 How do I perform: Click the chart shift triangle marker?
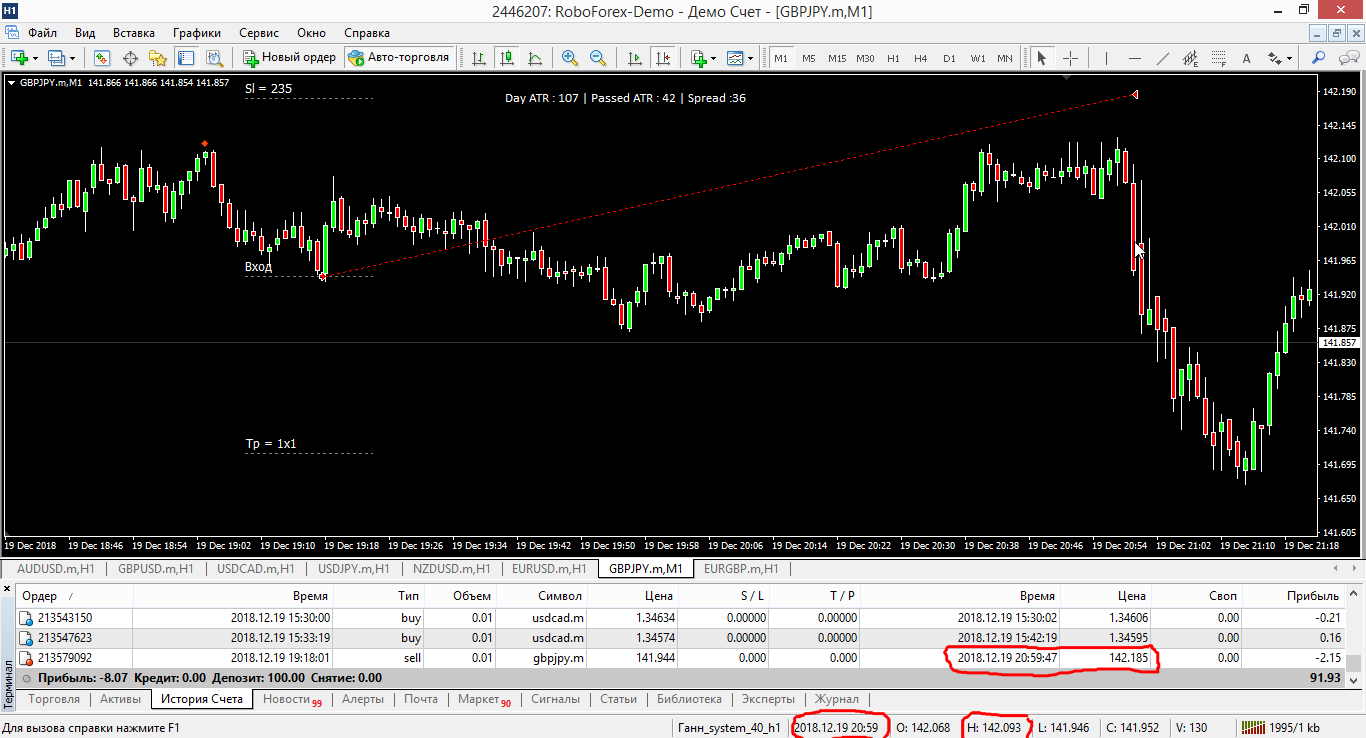(1067, 76)
